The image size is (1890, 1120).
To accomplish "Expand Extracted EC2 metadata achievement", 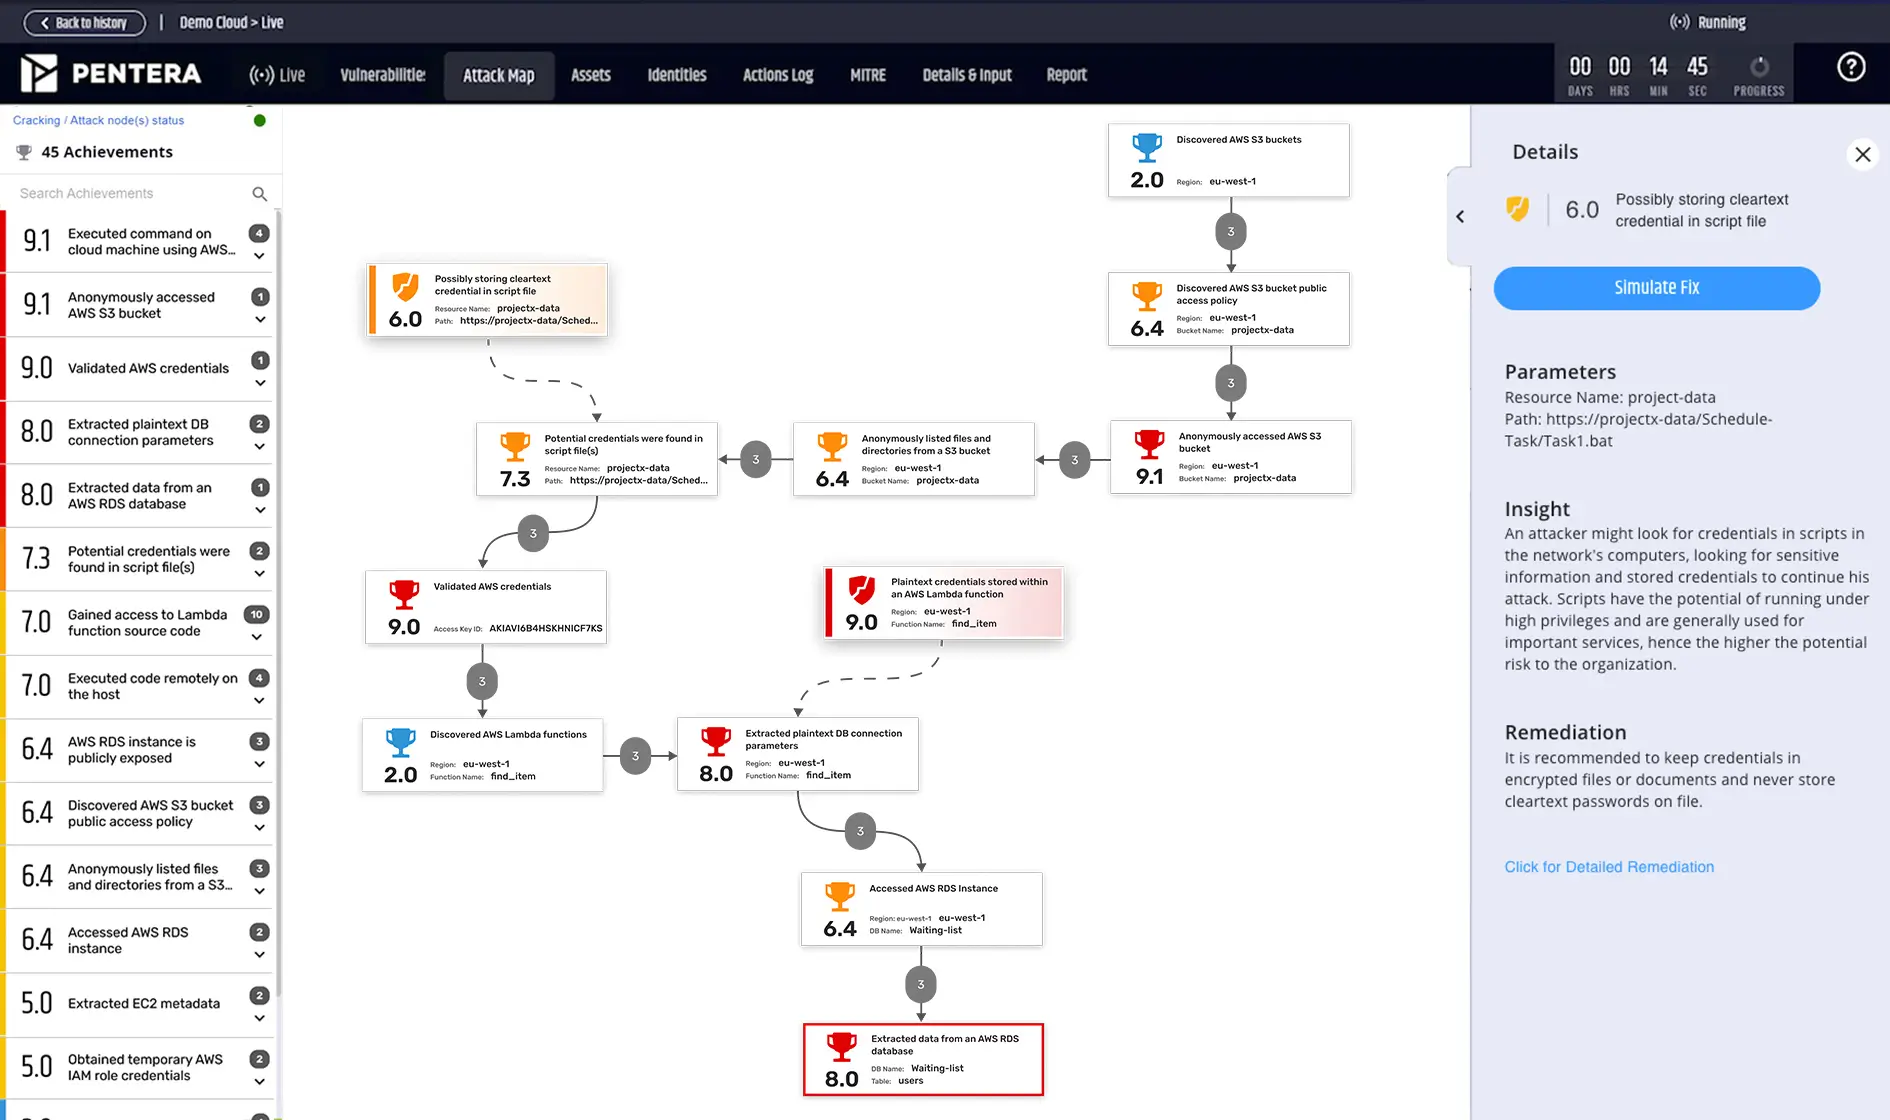I will pyautogui.click(x=259, y=1018).
